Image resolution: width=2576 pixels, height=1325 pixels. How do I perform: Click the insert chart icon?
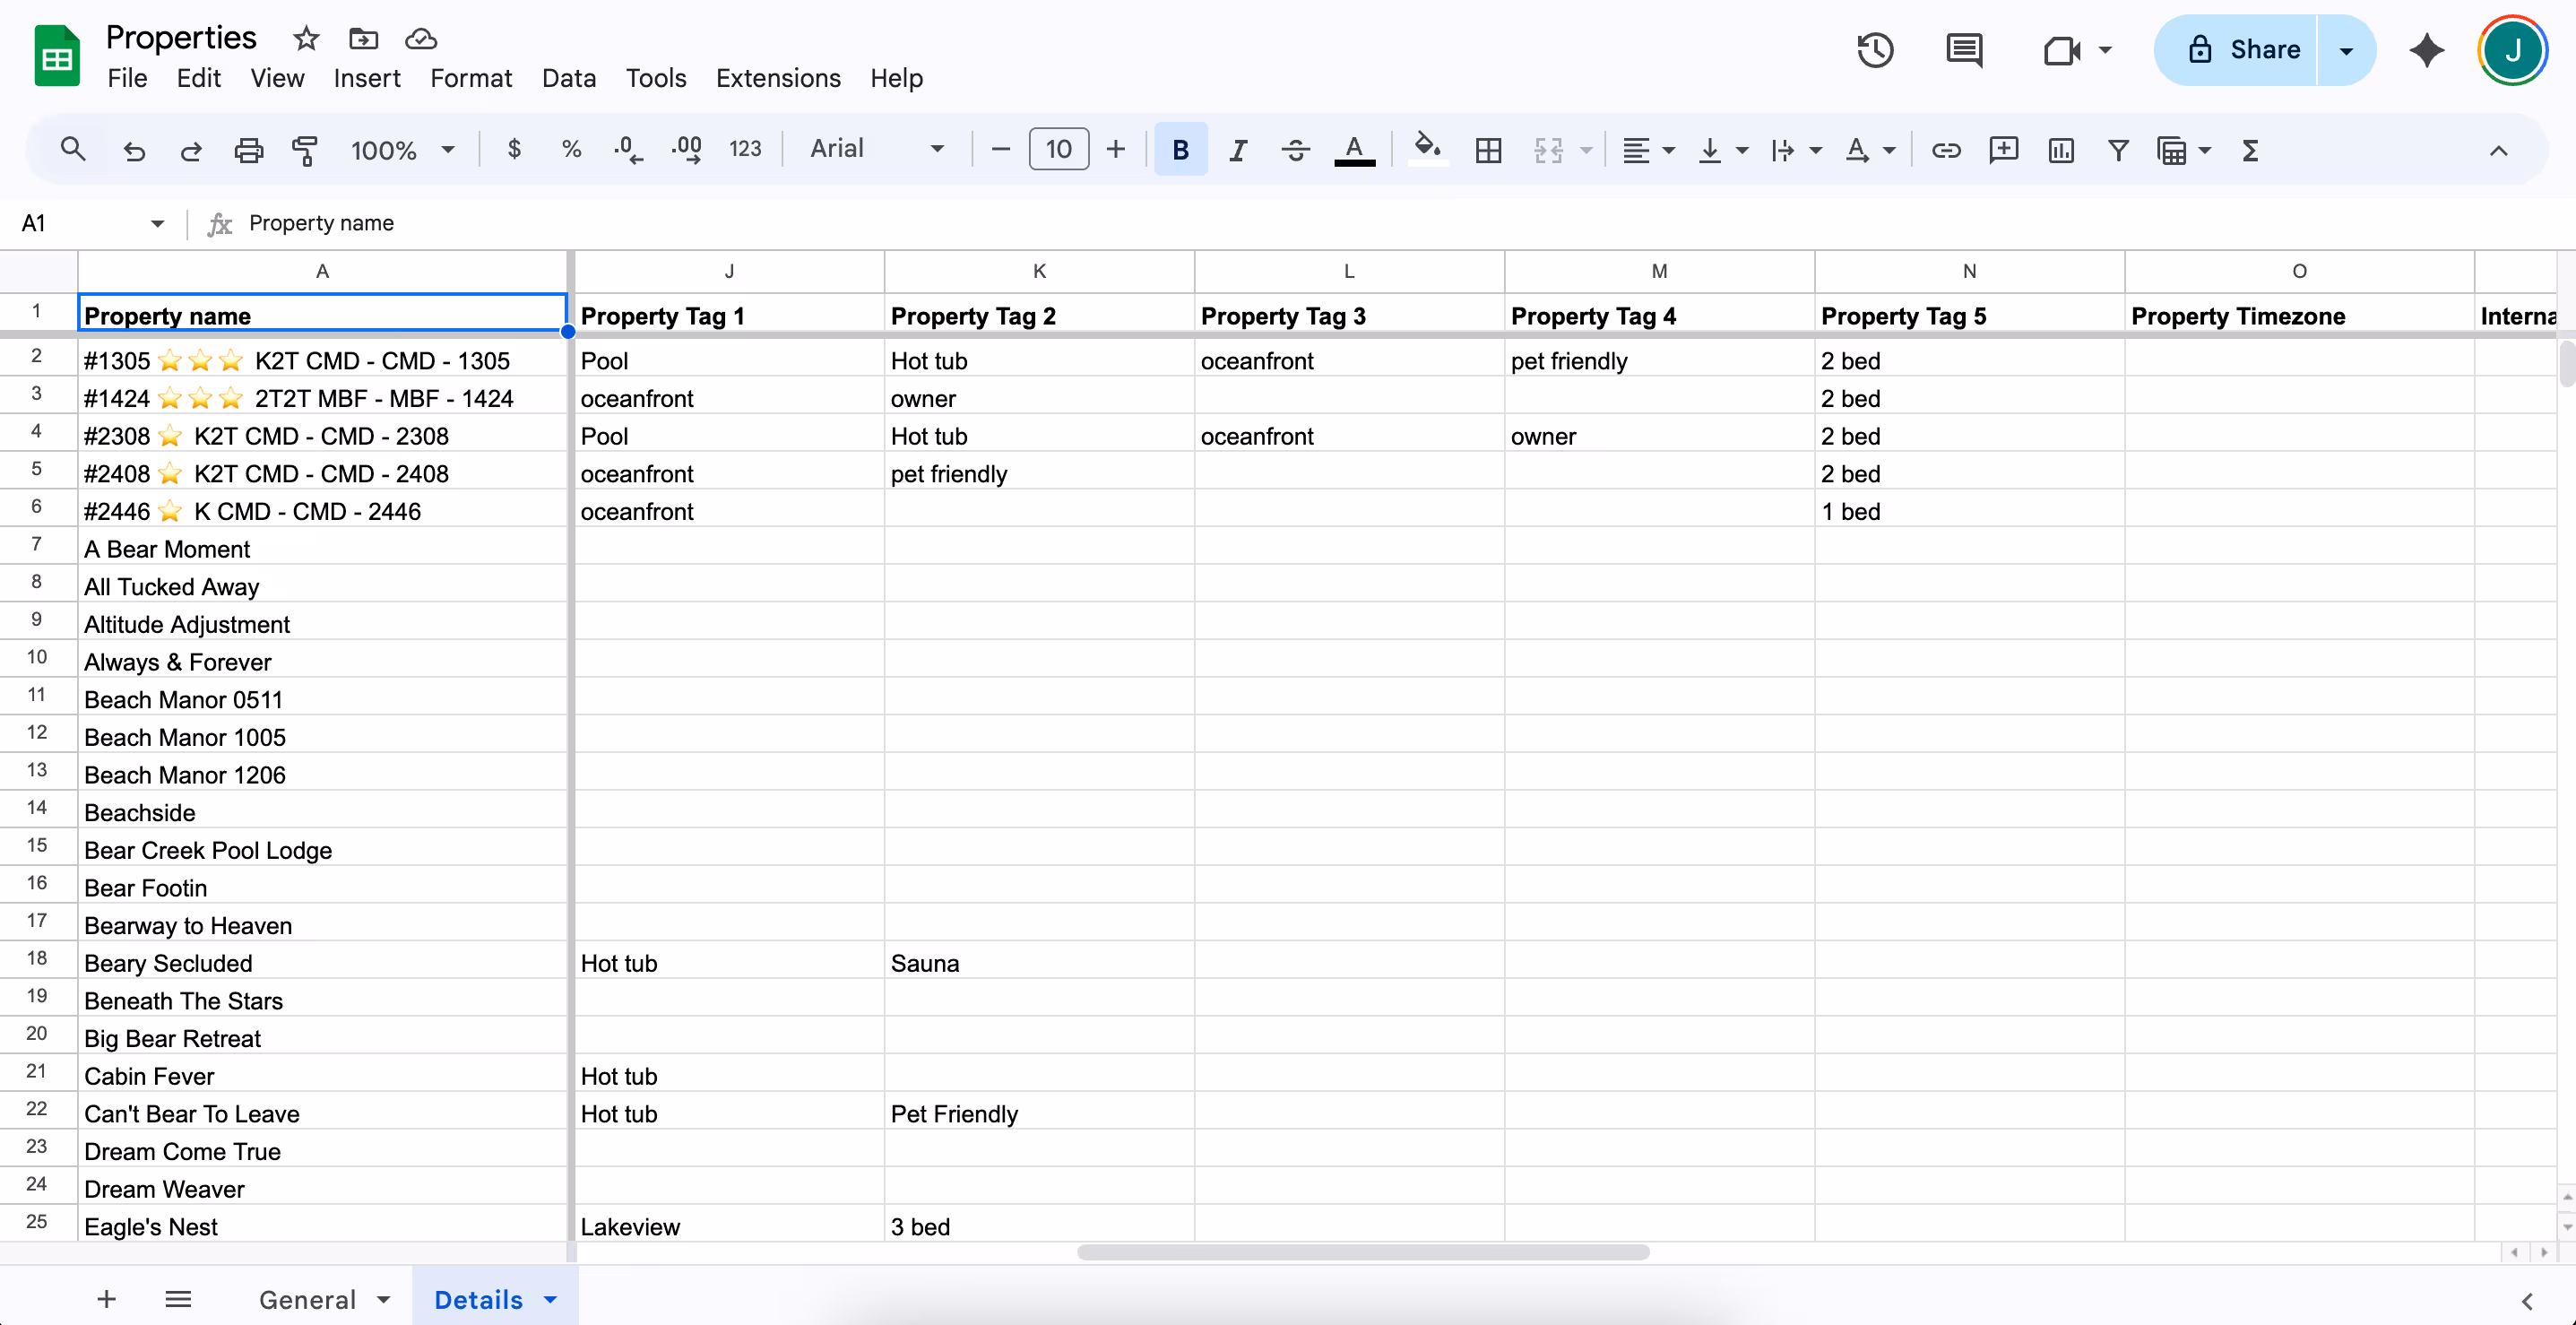[x=2060, y=150]
